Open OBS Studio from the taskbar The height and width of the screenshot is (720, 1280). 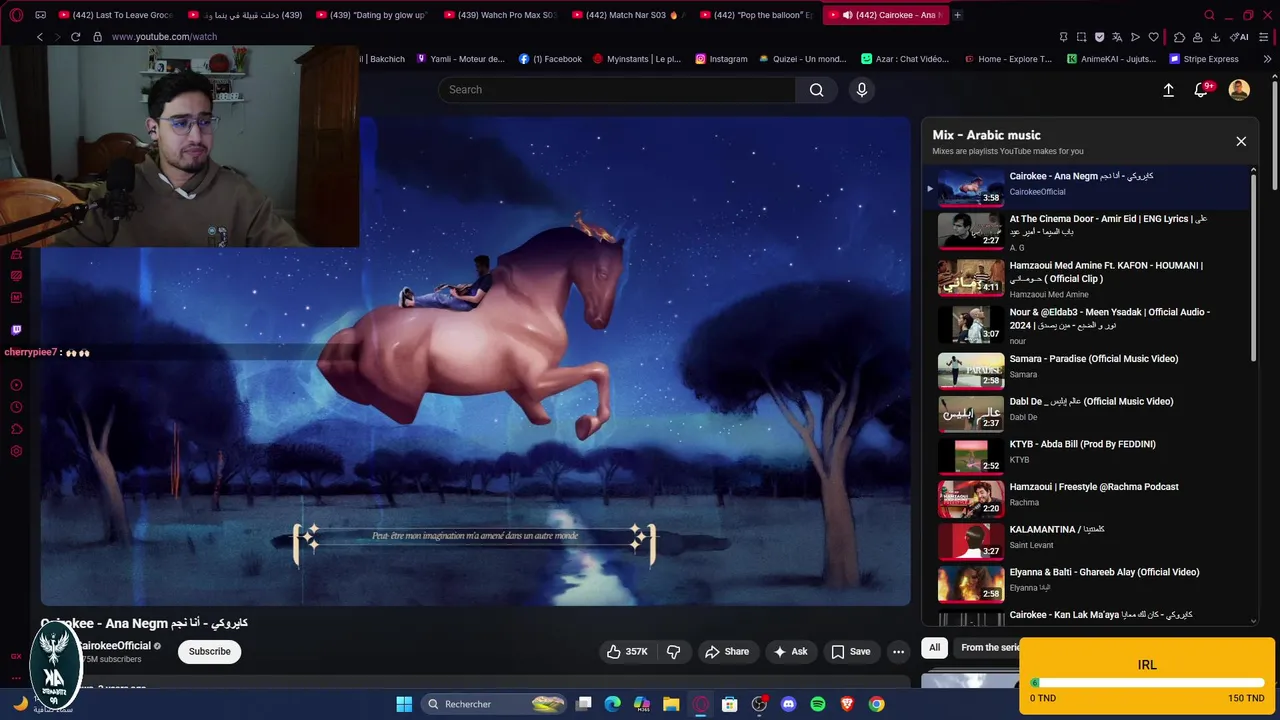point(759,704)
